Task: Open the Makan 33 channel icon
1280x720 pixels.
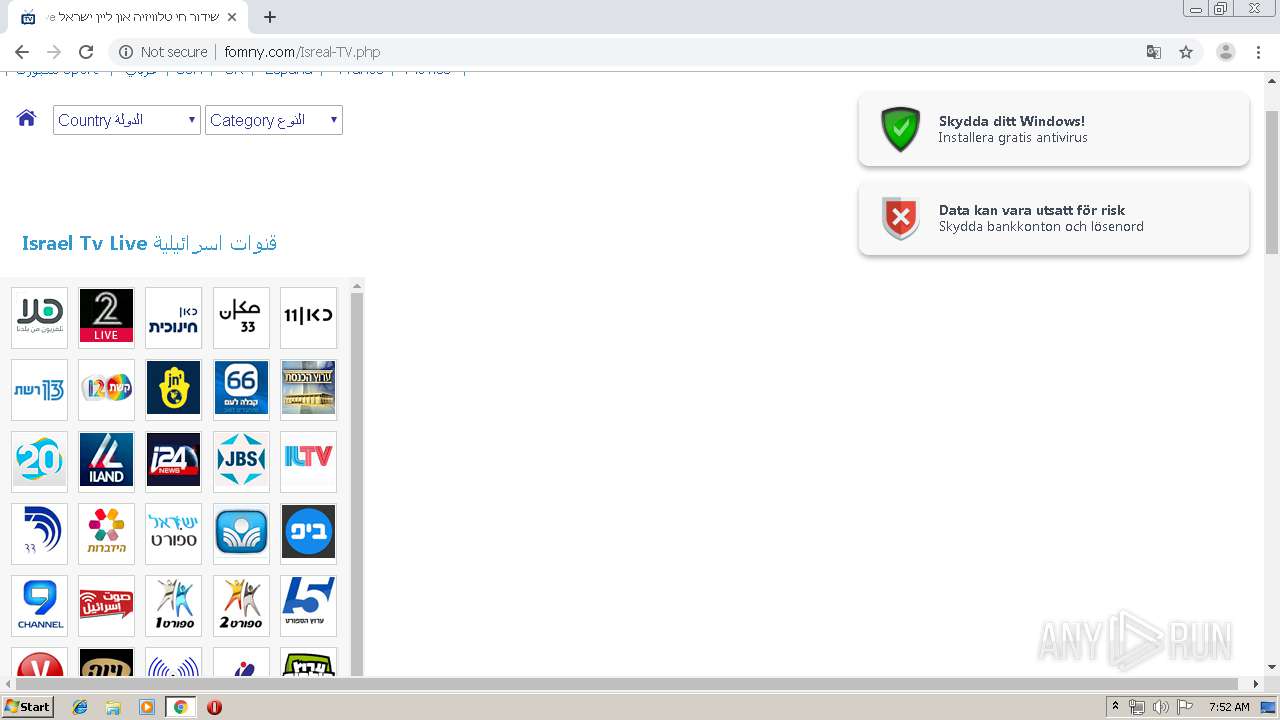Action: click(241, 318)
